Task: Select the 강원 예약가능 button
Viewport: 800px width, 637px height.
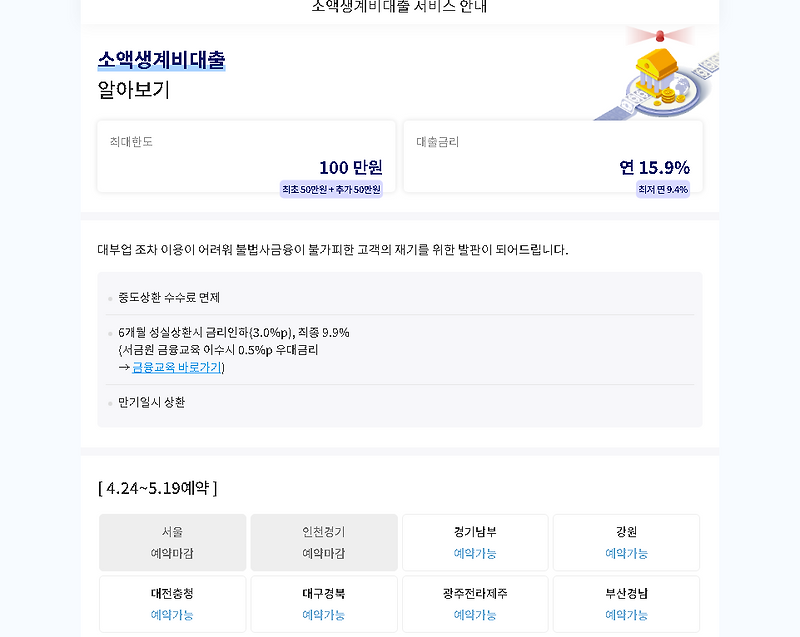Action: pos(625,541)
